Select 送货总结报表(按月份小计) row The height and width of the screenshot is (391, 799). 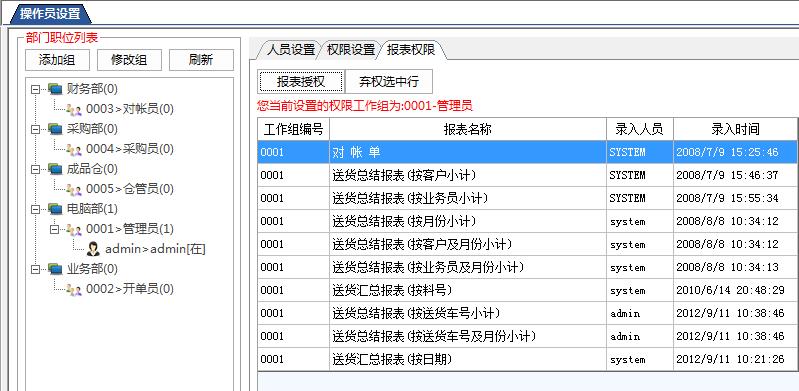(x=527, y=221)
